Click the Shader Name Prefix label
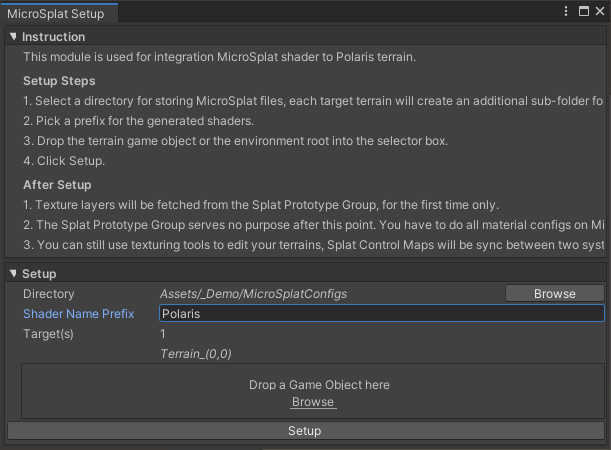 [x=78, y=314]
